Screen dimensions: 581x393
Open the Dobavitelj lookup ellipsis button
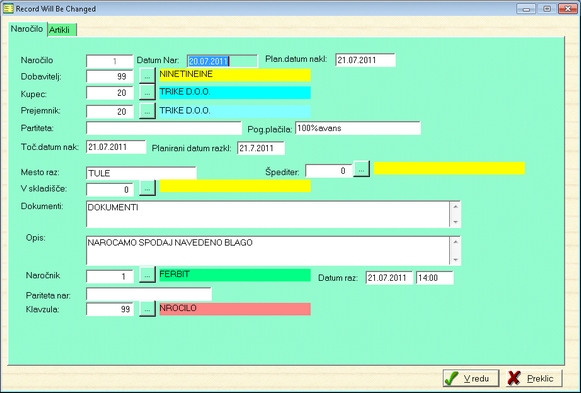(x=147, y=76)
